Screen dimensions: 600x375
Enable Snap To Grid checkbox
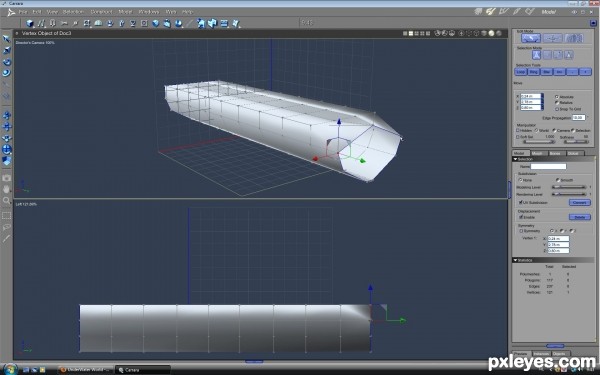(x=557, y=109)
